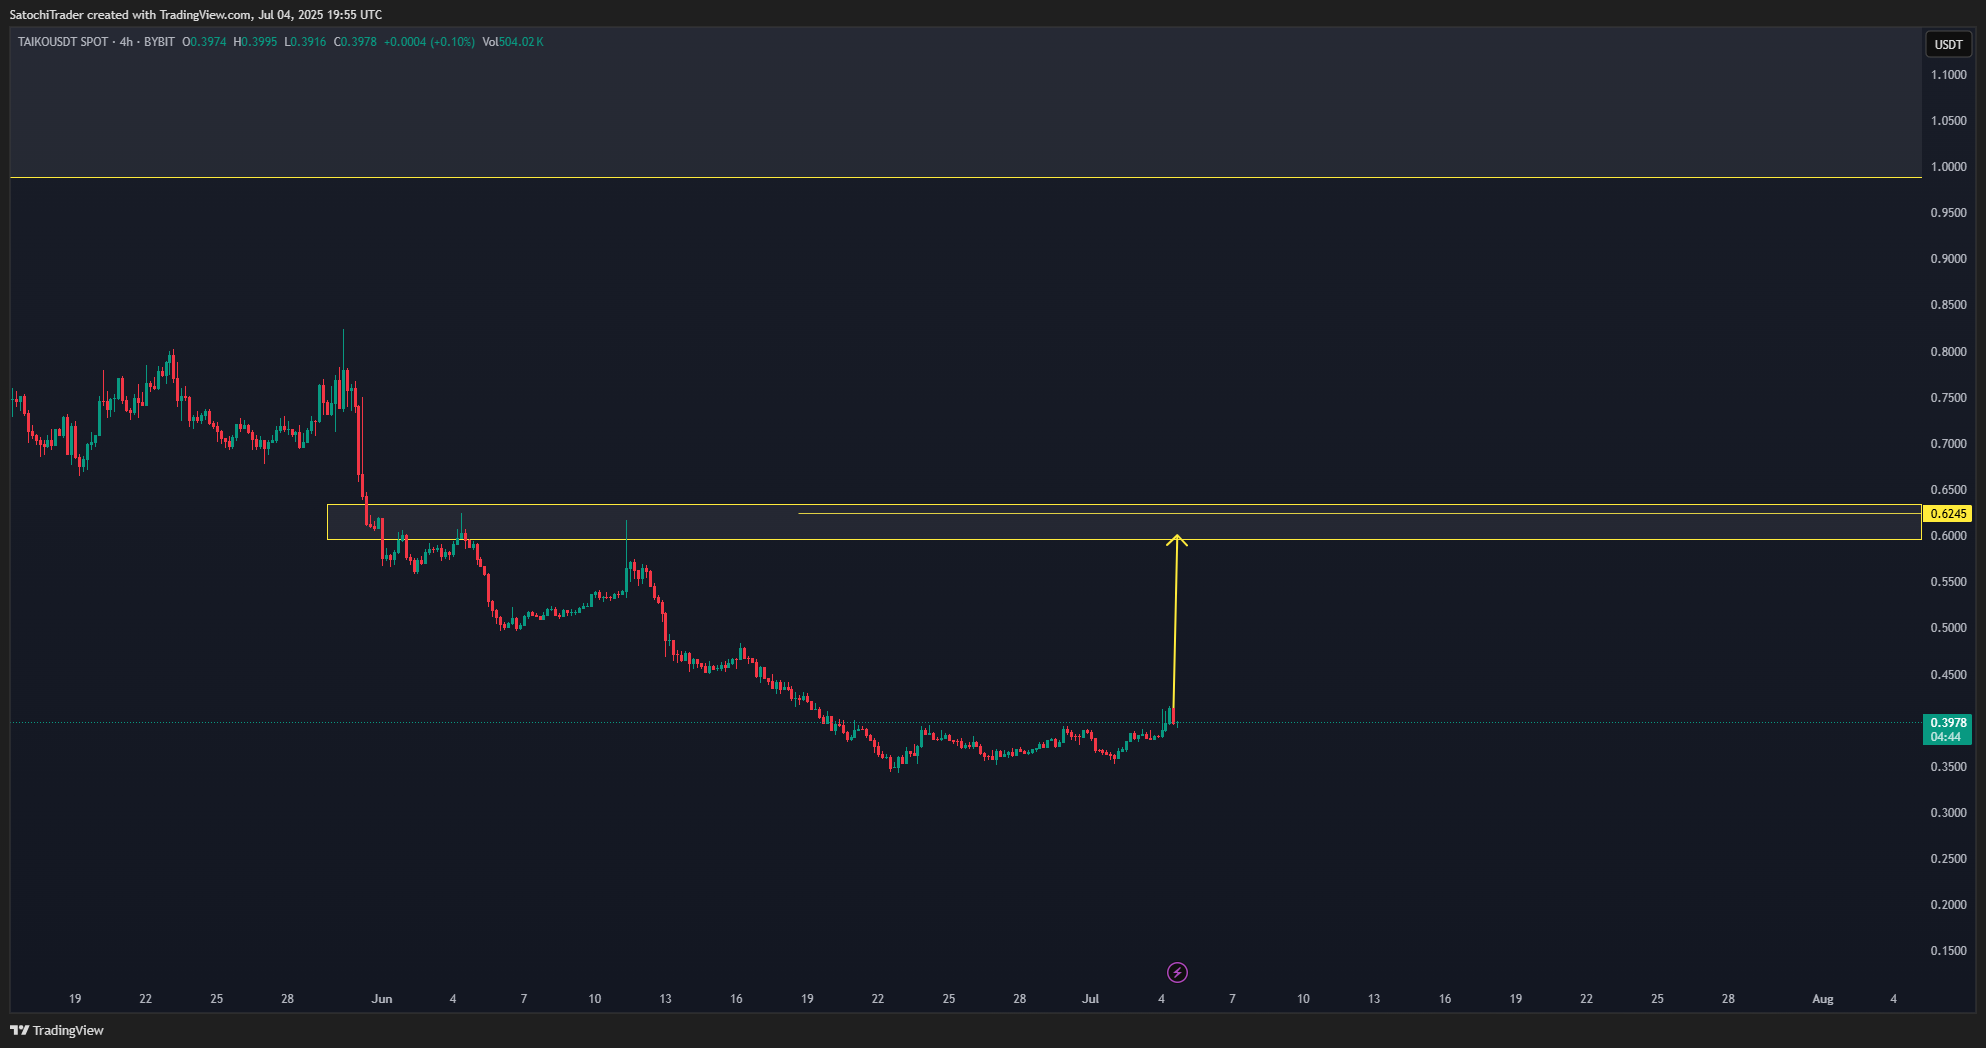Image resolution: width=1986 pixels, height=1048 pixels.
Task: Click the TradingView logo at bottom left
Action: tap(57, 1030)
